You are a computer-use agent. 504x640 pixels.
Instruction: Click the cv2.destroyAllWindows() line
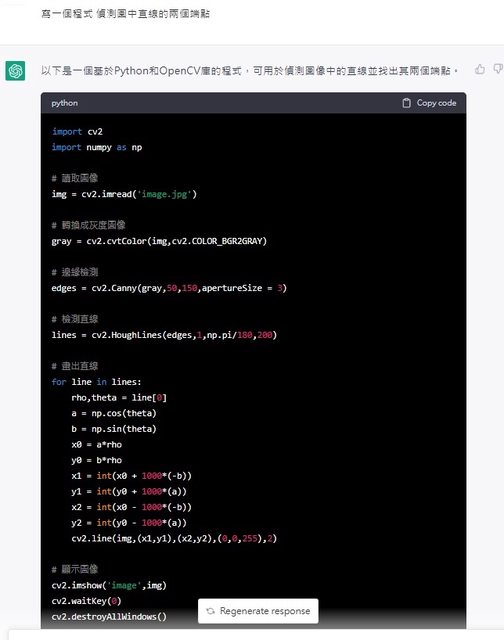click(x=109, y=616)
